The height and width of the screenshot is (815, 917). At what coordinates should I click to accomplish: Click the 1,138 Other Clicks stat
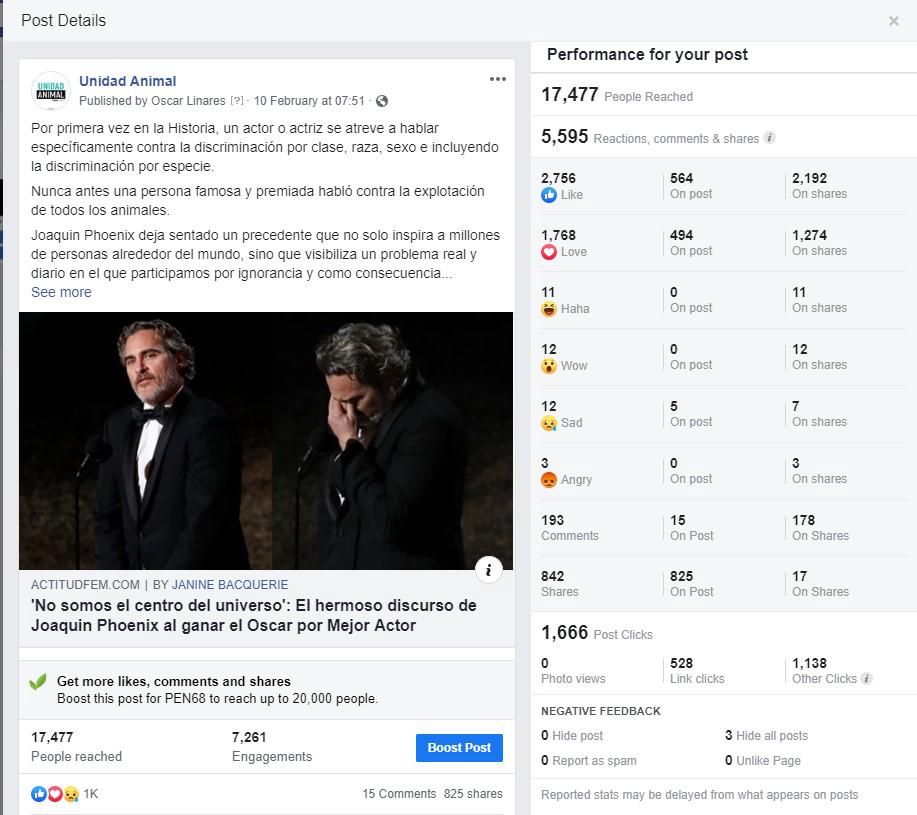tap(825, 671)
